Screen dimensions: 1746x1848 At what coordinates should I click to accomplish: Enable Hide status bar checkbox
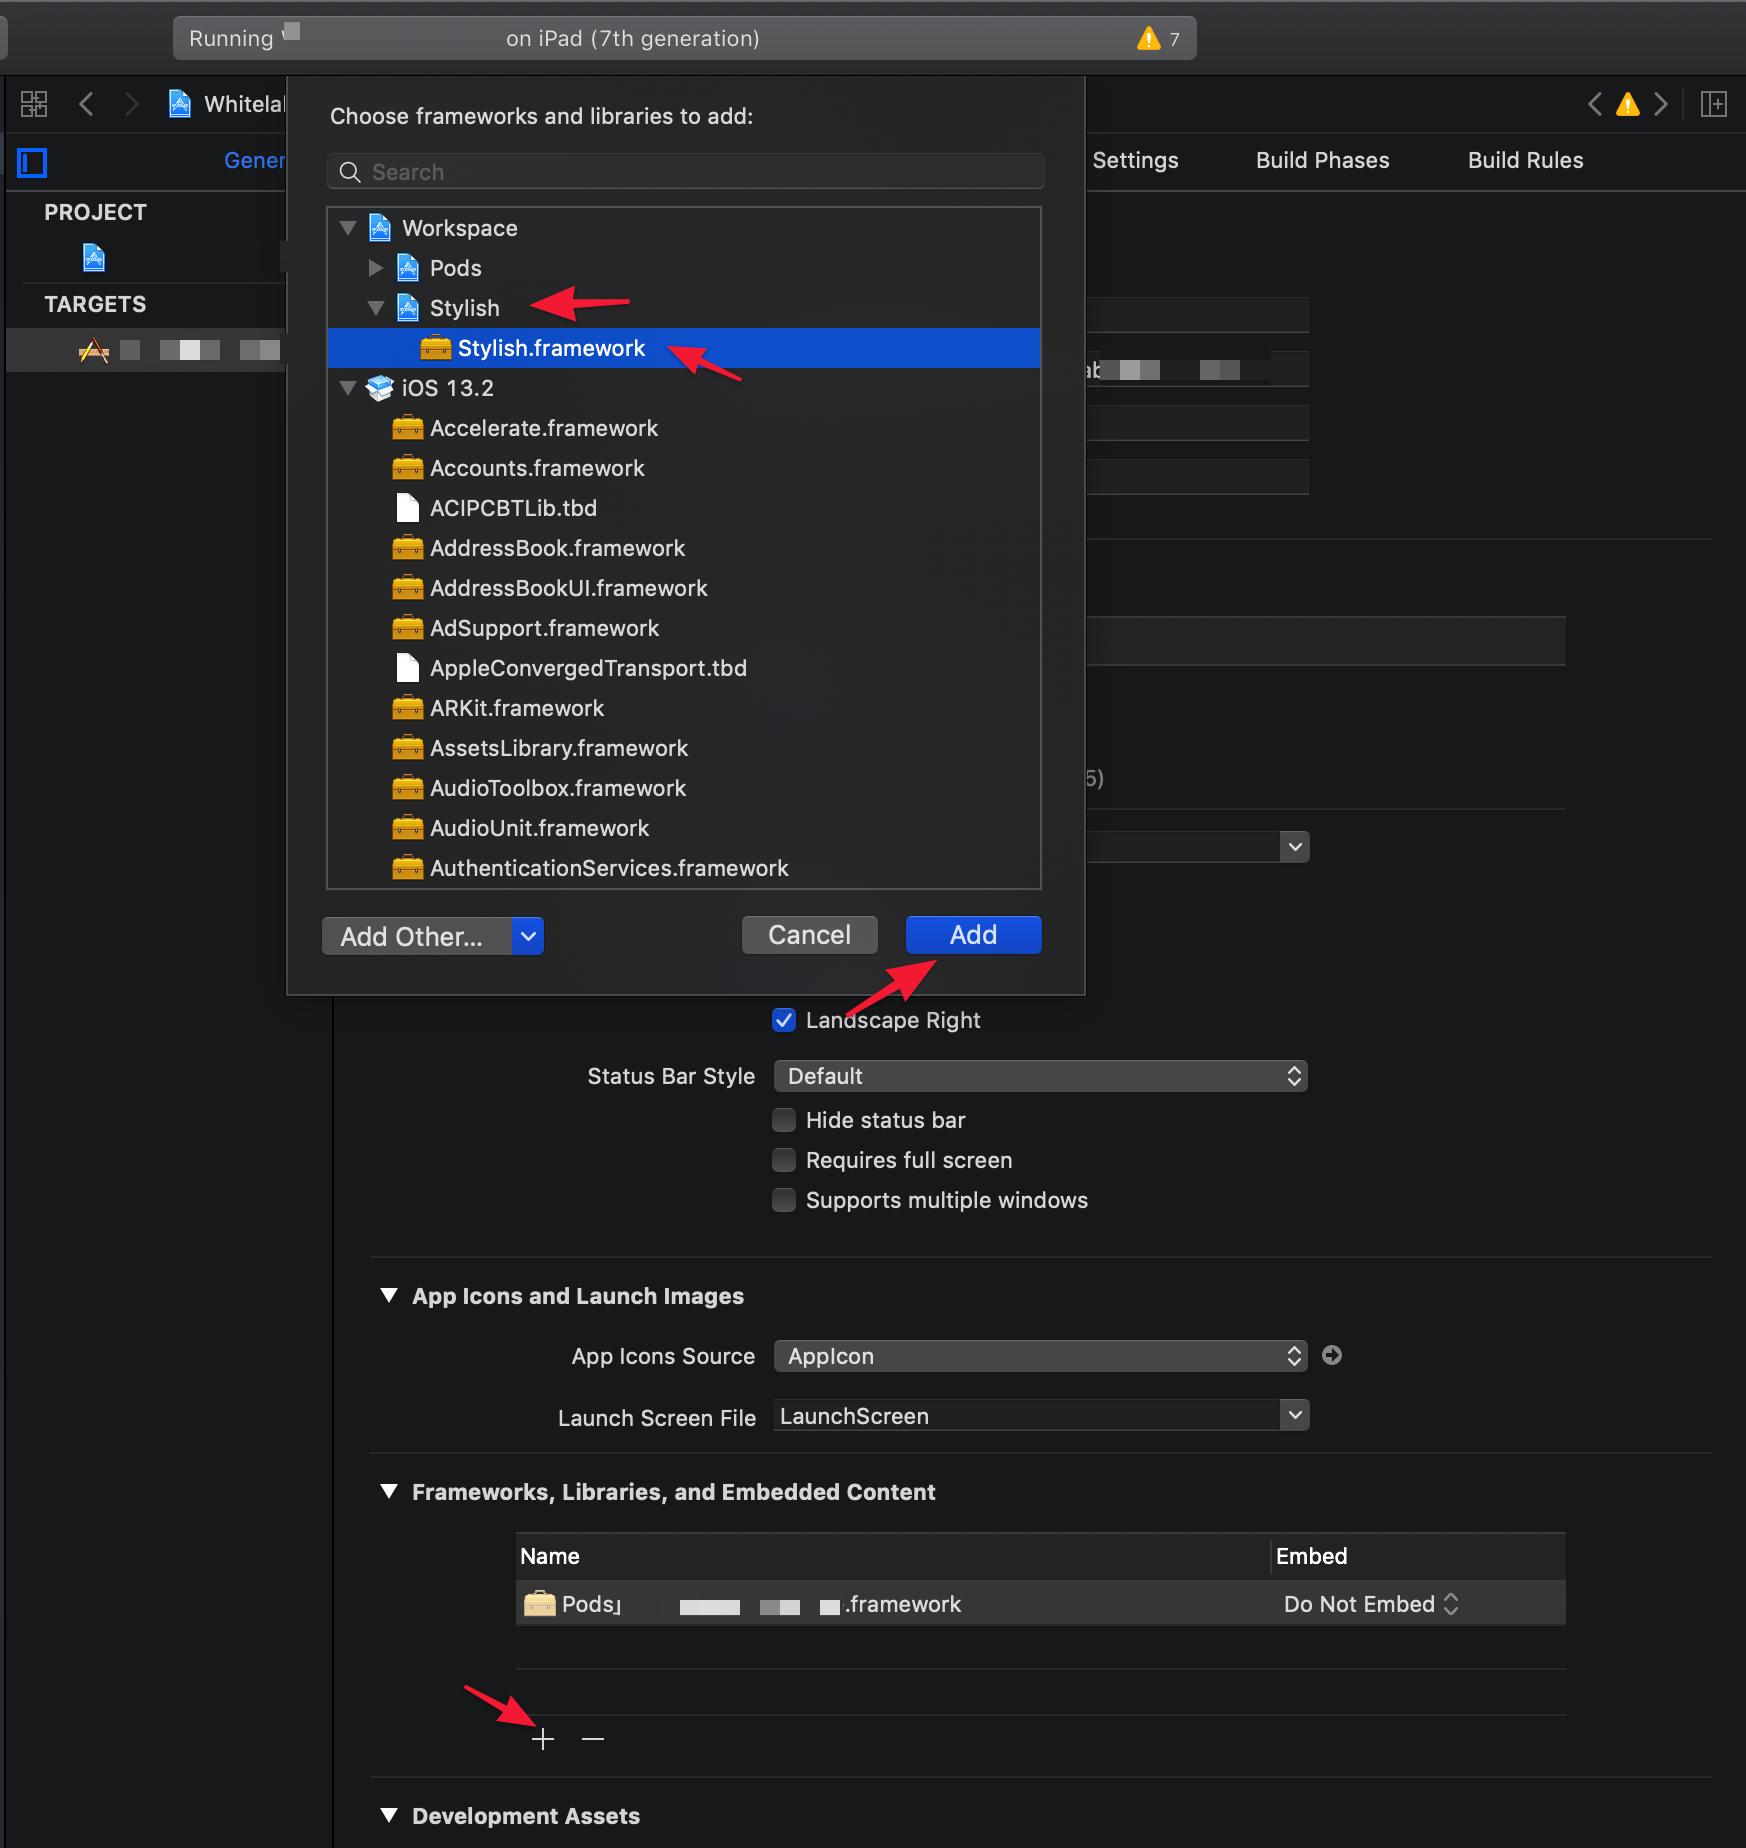click(784, 1120)
